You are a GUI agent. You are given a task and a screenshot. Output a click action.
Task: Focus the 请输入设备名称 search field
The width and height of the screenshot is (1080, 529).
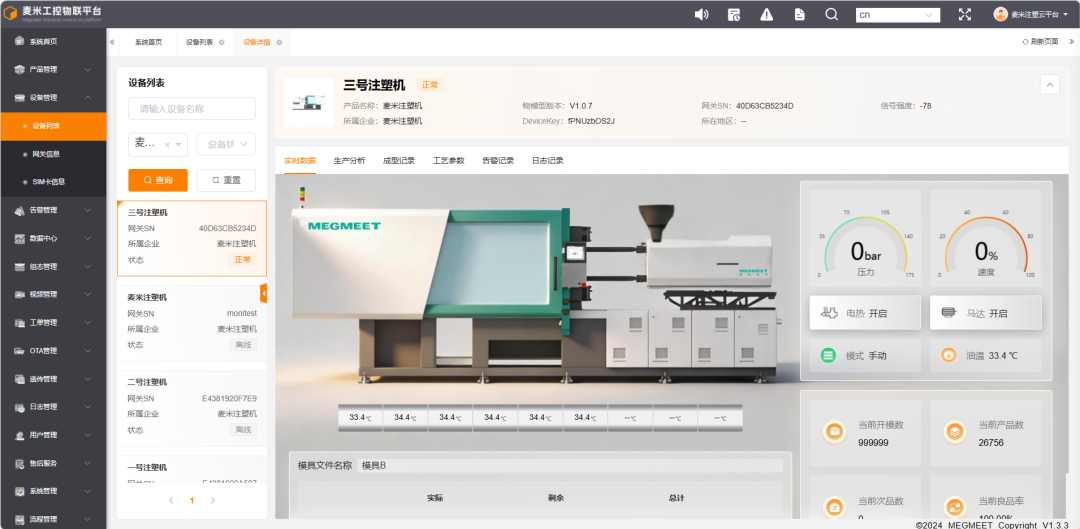tap(192, 109)
